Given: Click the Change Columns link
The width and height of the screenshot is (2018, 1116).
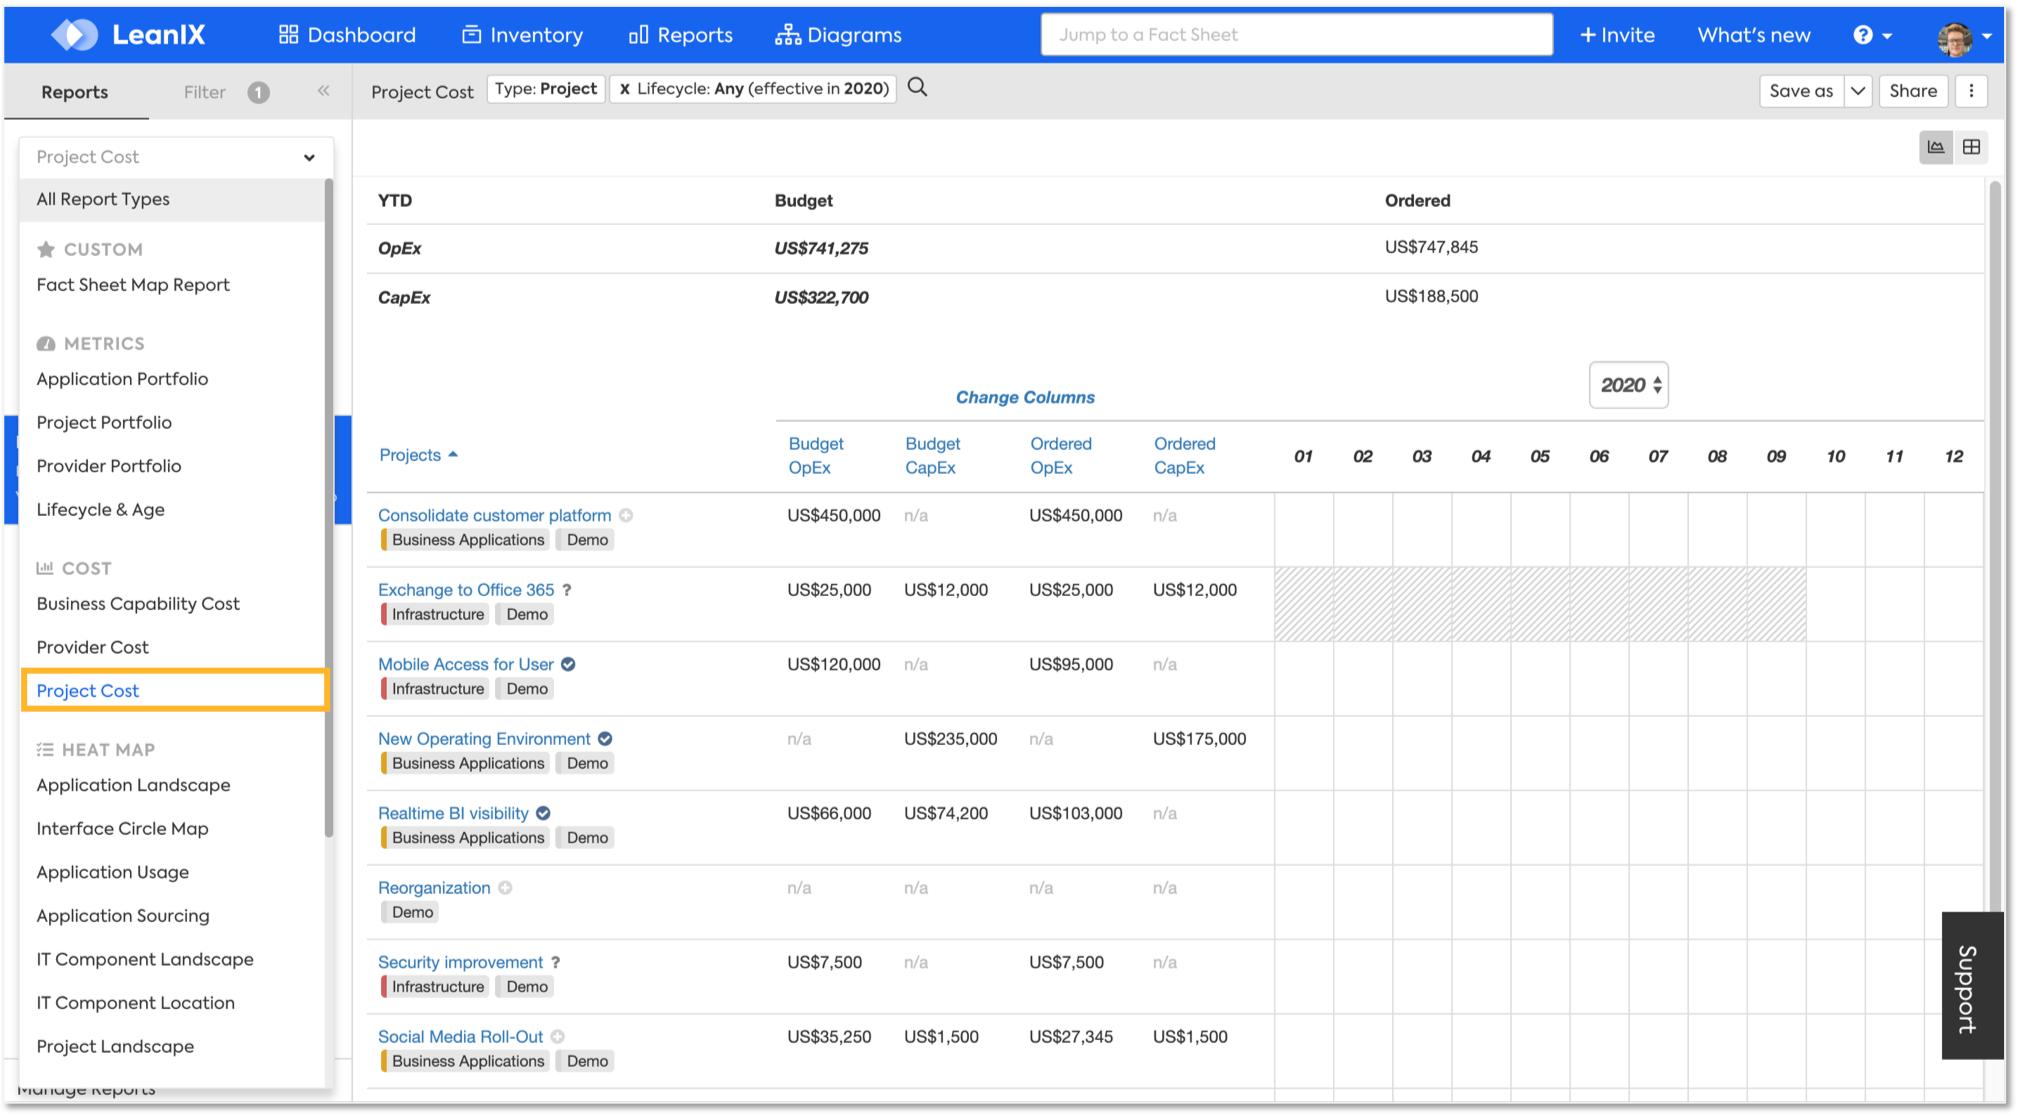Looking at the screenshot, I should click(1025, 397).
